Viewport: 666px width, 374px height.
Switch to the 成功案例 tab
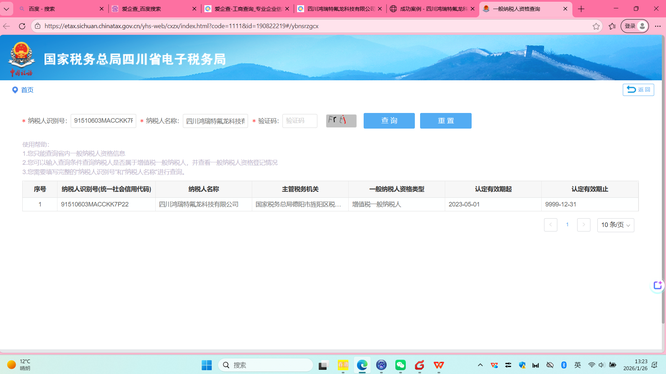coord(431,8)
